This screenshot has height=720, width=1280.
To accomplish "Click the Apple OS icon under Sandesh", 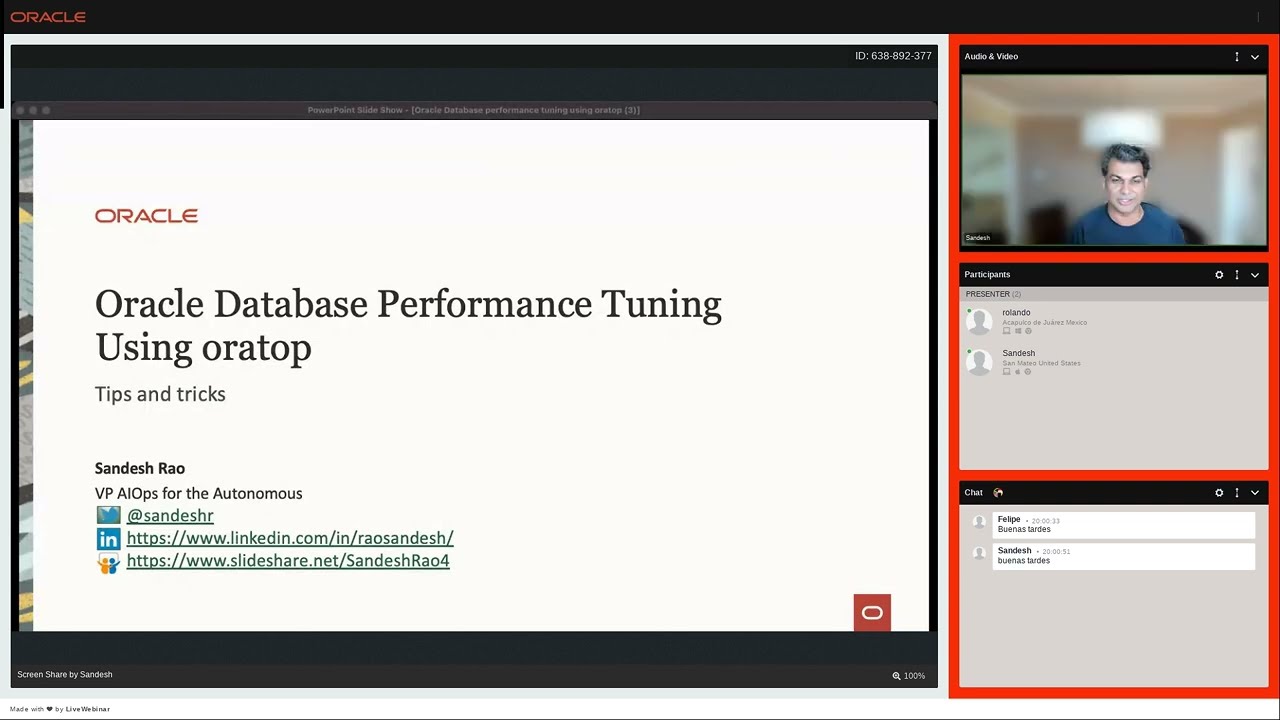I will coord(1018,372).
